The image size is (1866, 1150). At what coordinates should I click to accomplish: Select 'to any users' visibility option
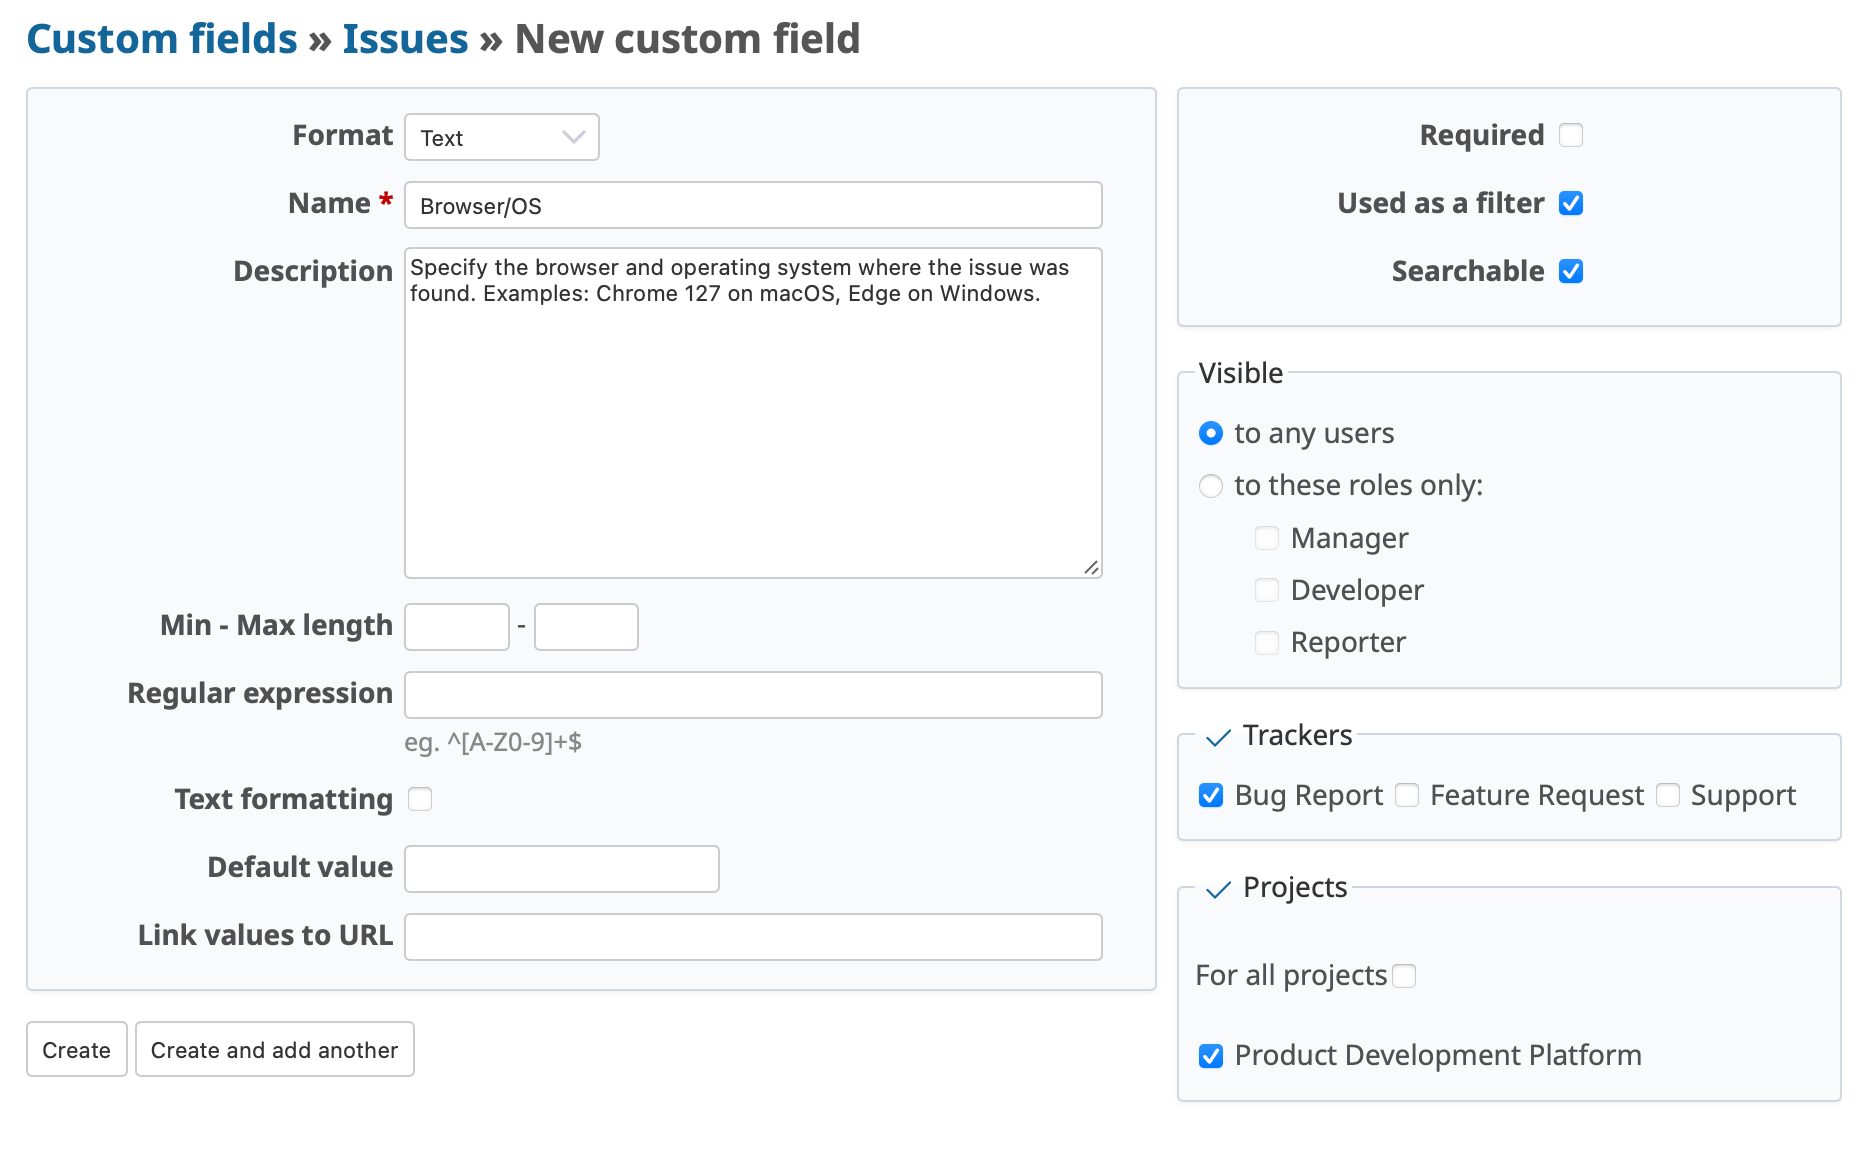tap(1210, 433)
